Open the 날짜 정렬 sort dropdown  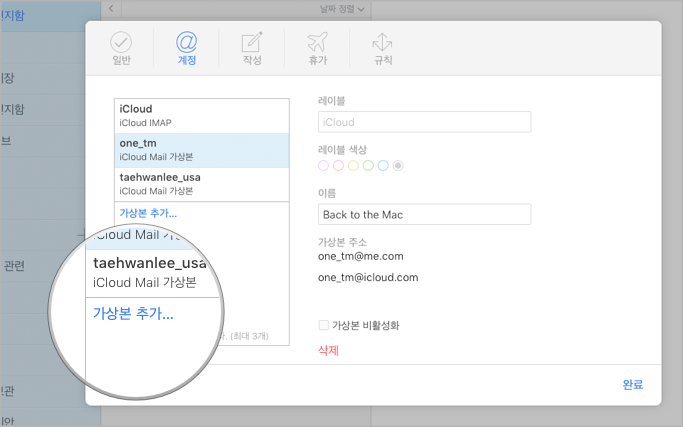click(x=342, y=9)
